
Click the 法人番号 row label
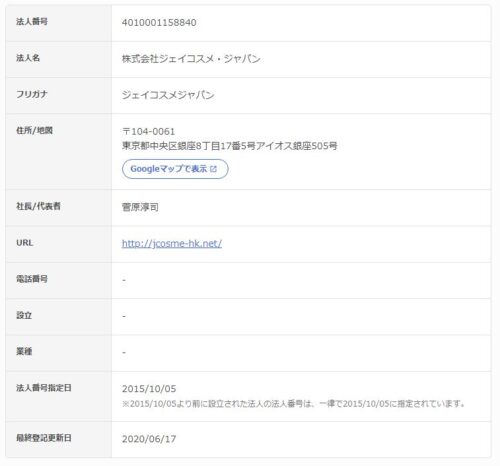point(32,22)
